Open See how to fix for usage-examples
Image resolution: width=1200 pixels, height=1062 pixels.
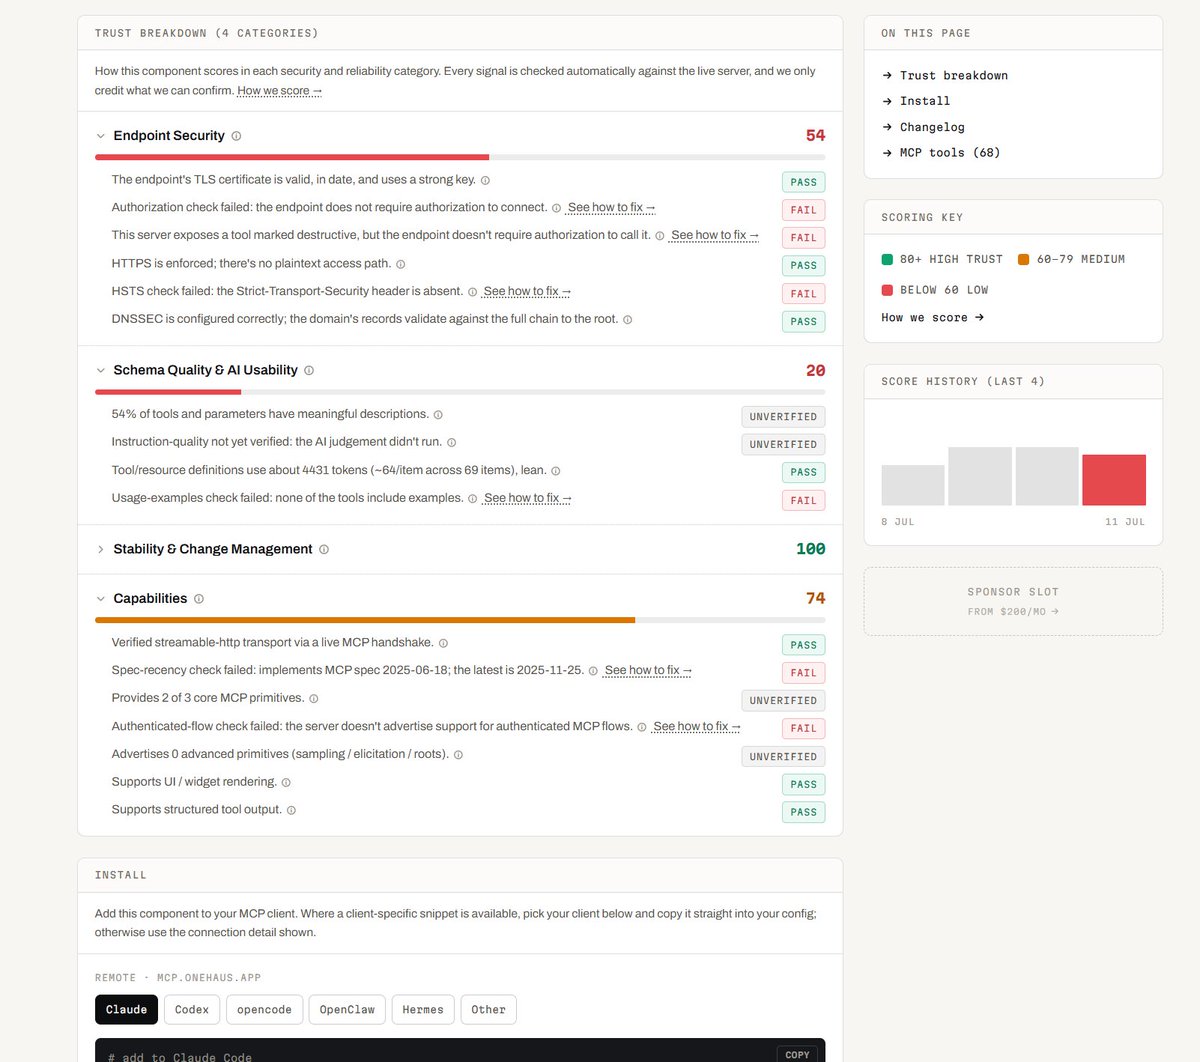[527, 498]
